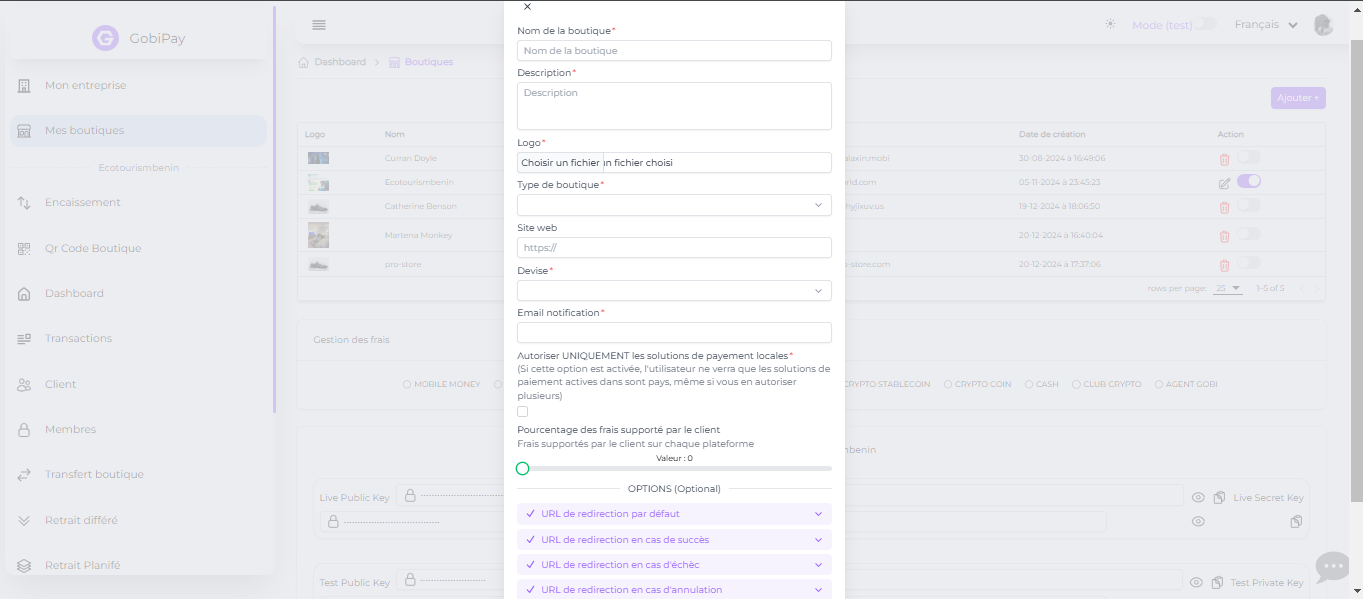
Task: Toggle the Ecotourismbenin boutique active switch
Action: point(1248,181)
